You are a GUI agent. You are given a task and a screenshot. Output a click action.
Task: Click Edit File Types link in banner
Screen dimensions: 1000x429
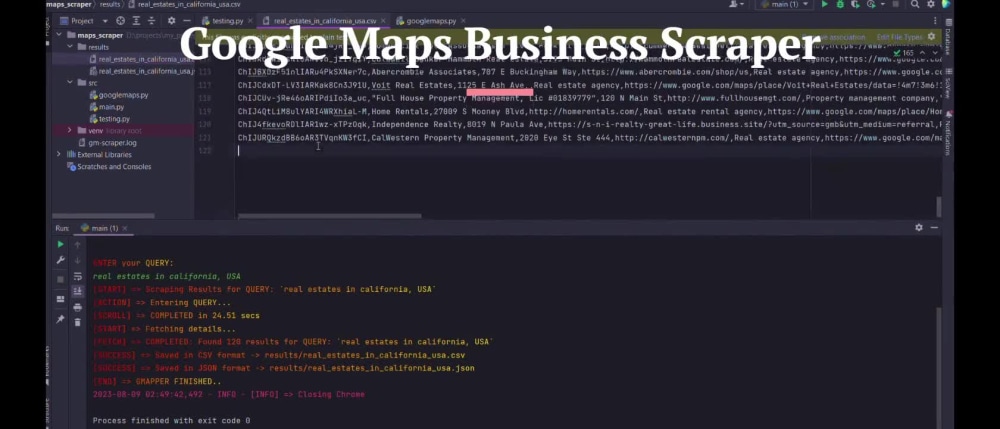[899, 37]
